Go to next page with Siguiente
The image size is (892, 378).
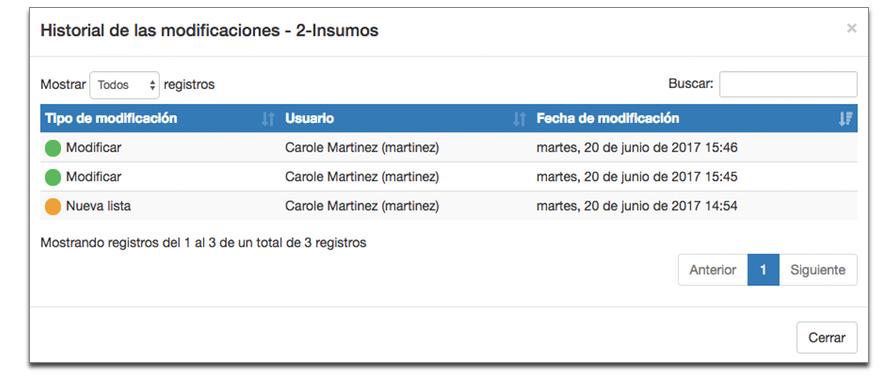point(817,270)
